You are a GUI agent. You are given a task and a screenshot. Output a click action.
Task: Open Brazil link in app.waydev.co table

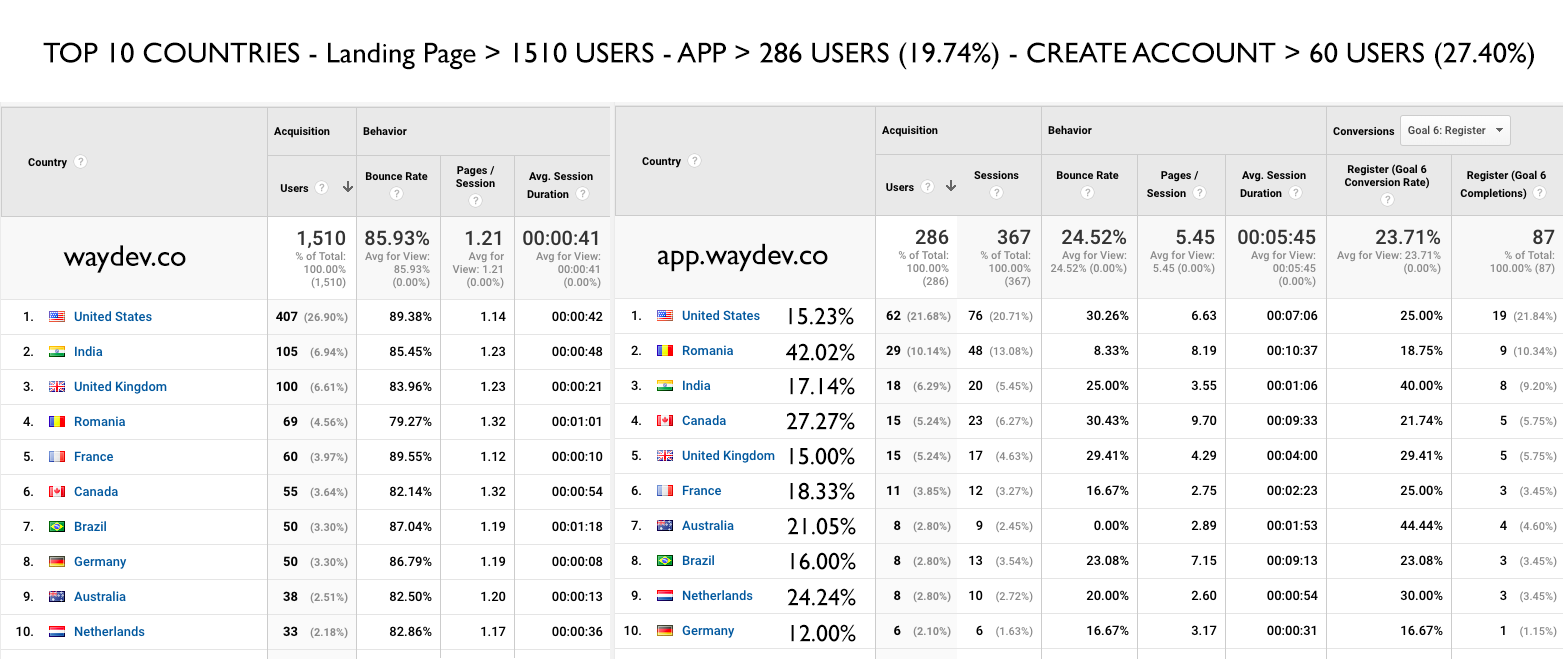pyautogui.click(x=698, y=561)
